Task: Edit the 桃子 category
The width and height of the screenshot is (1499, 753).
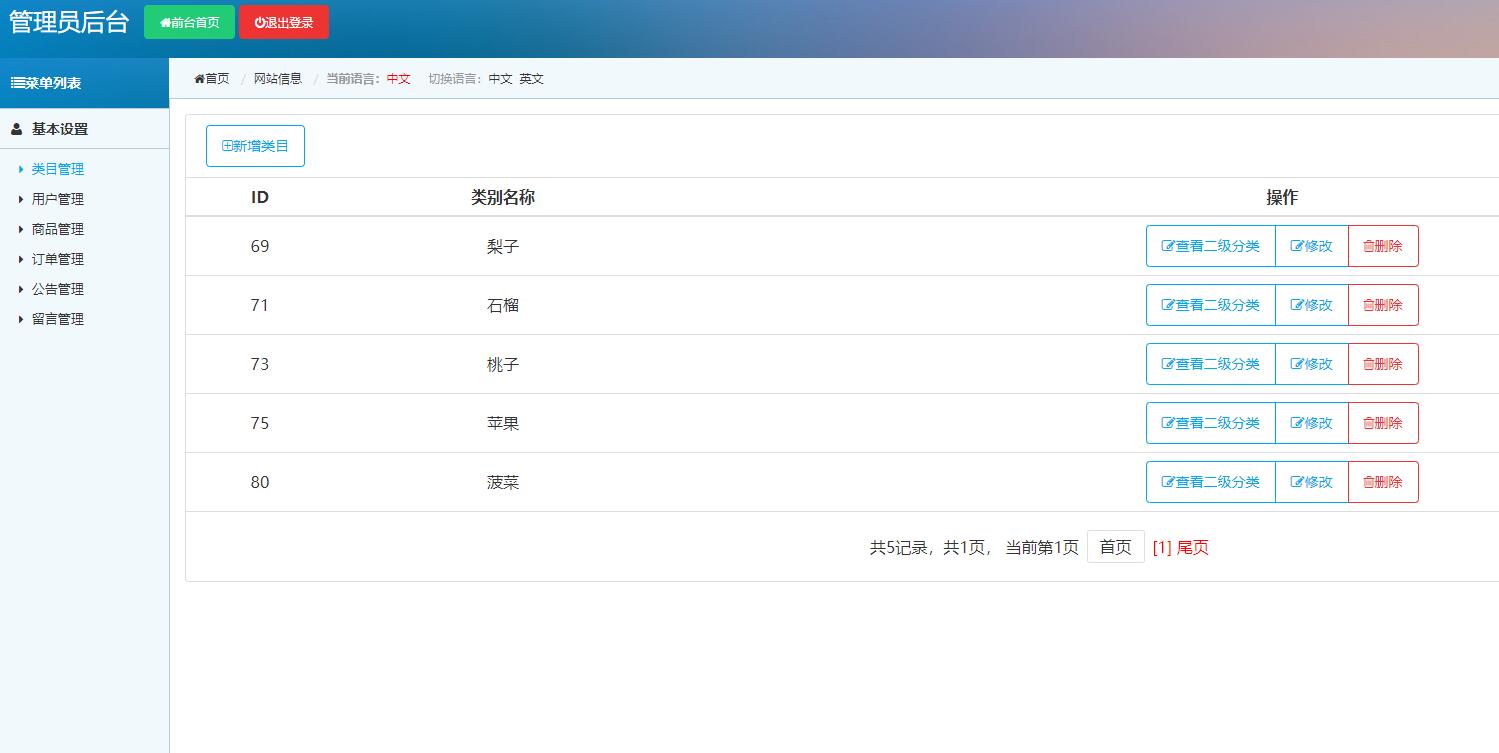Action: (1312, 364)
